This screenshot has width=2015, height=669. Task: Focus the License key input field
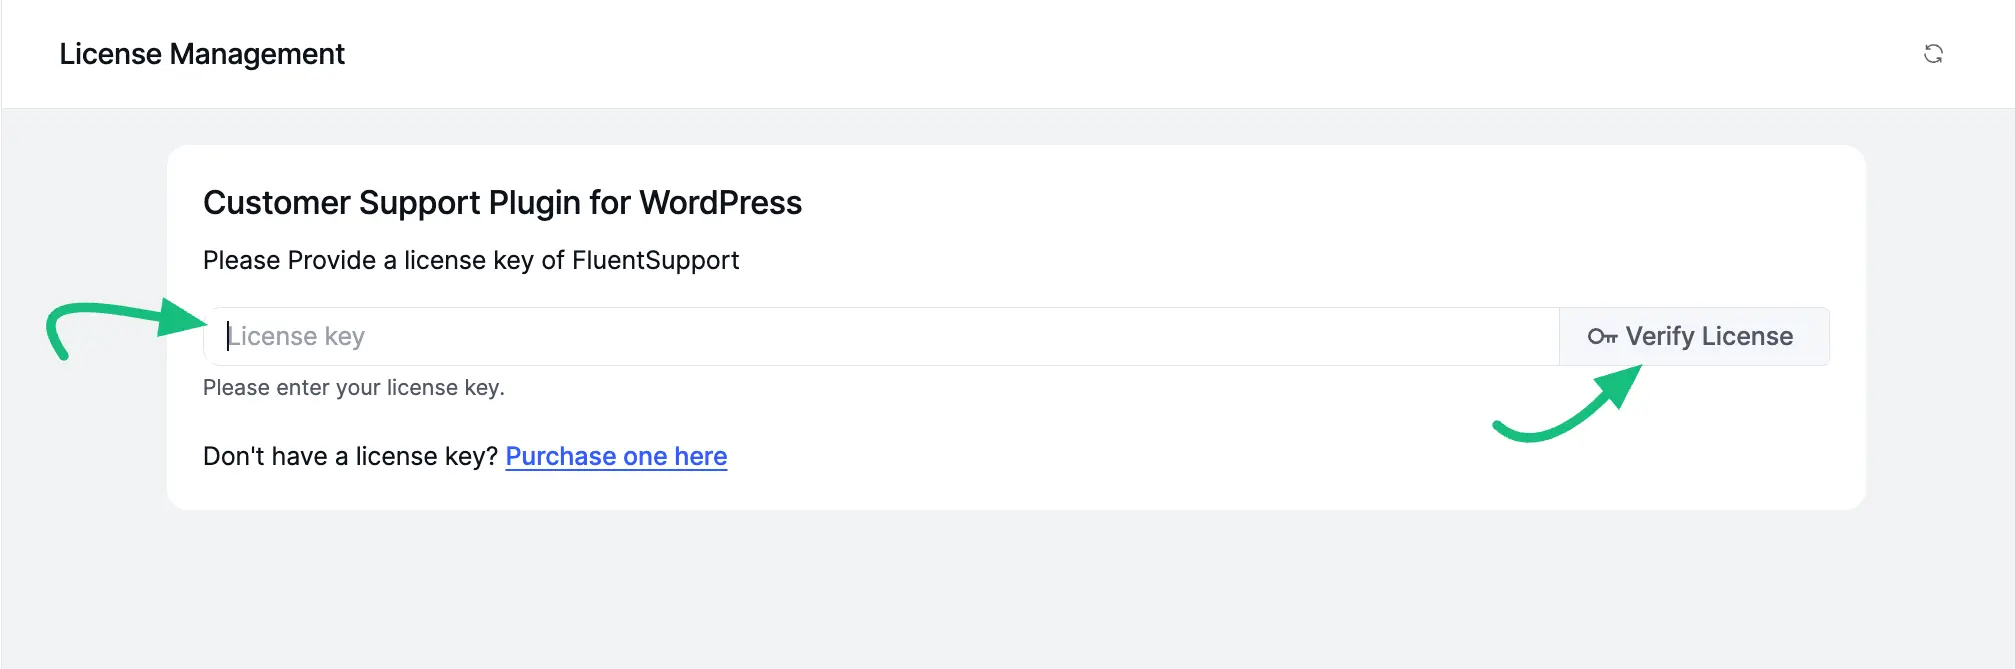tap(880, 337)
